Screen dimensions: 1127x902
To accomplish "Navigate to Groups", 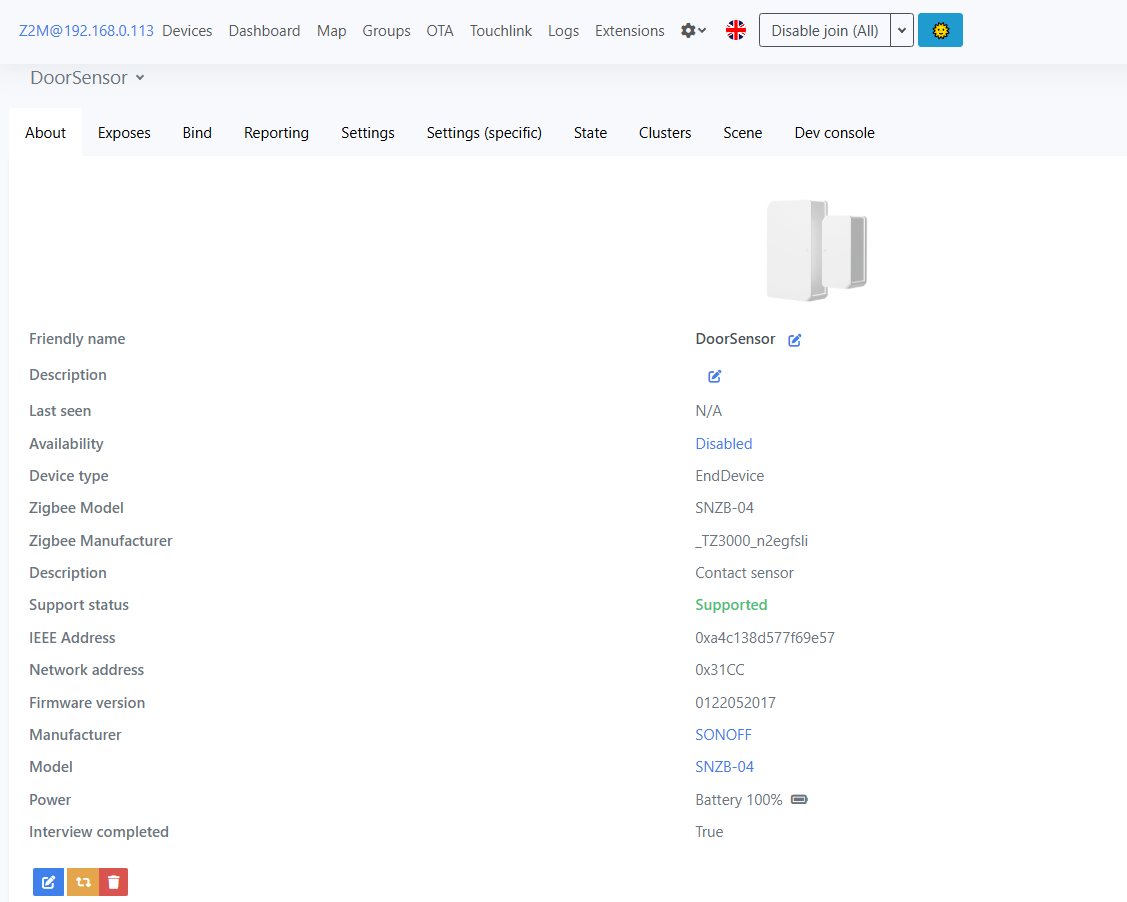I will pyautogui.click(x=386, y=31).
